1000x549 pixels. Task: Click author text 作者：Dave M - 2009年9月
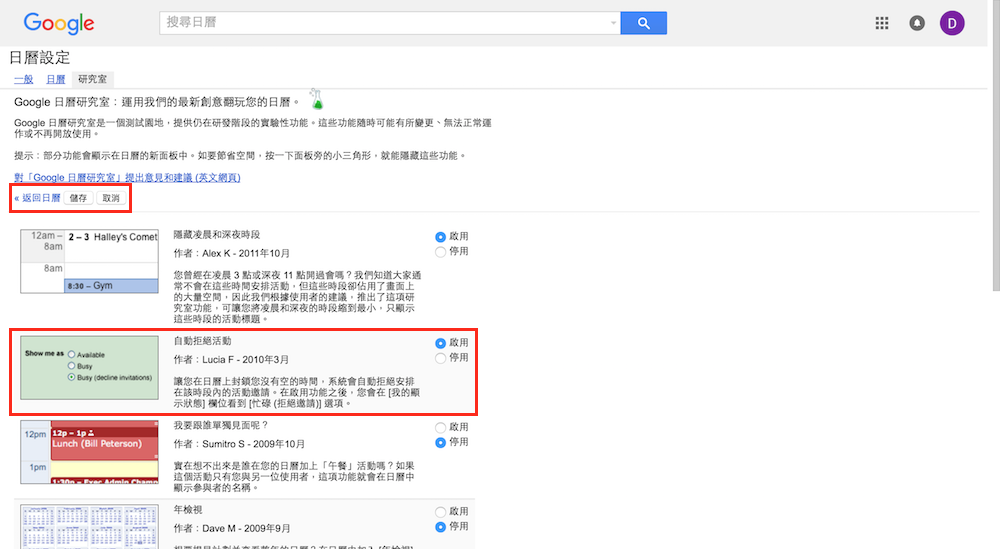[232, 529]
